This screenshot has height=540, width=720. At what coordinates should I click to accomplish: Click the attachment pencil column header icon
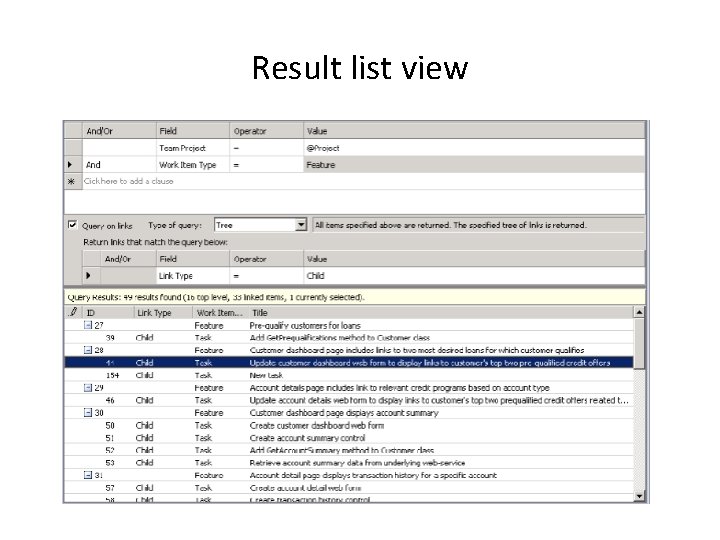pos(73,312)
